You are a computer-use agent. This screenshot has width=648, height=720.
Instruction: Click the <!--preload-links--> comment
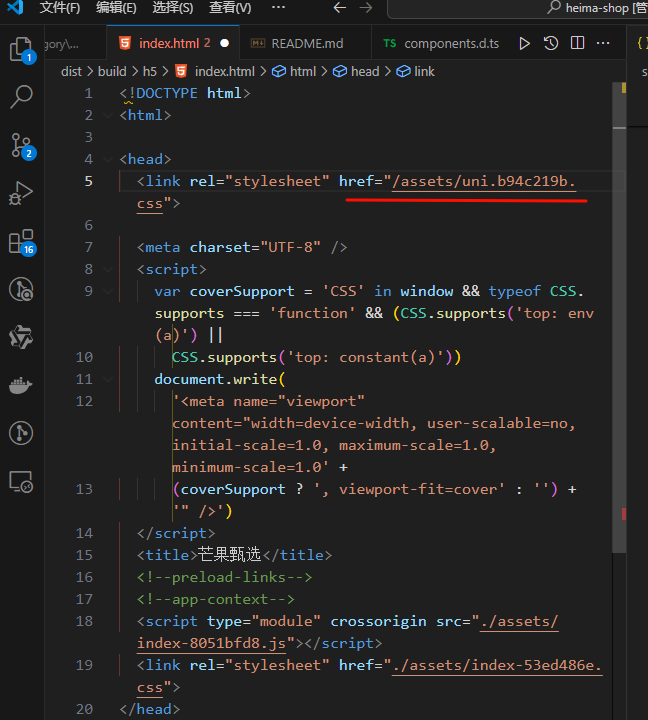225,578
